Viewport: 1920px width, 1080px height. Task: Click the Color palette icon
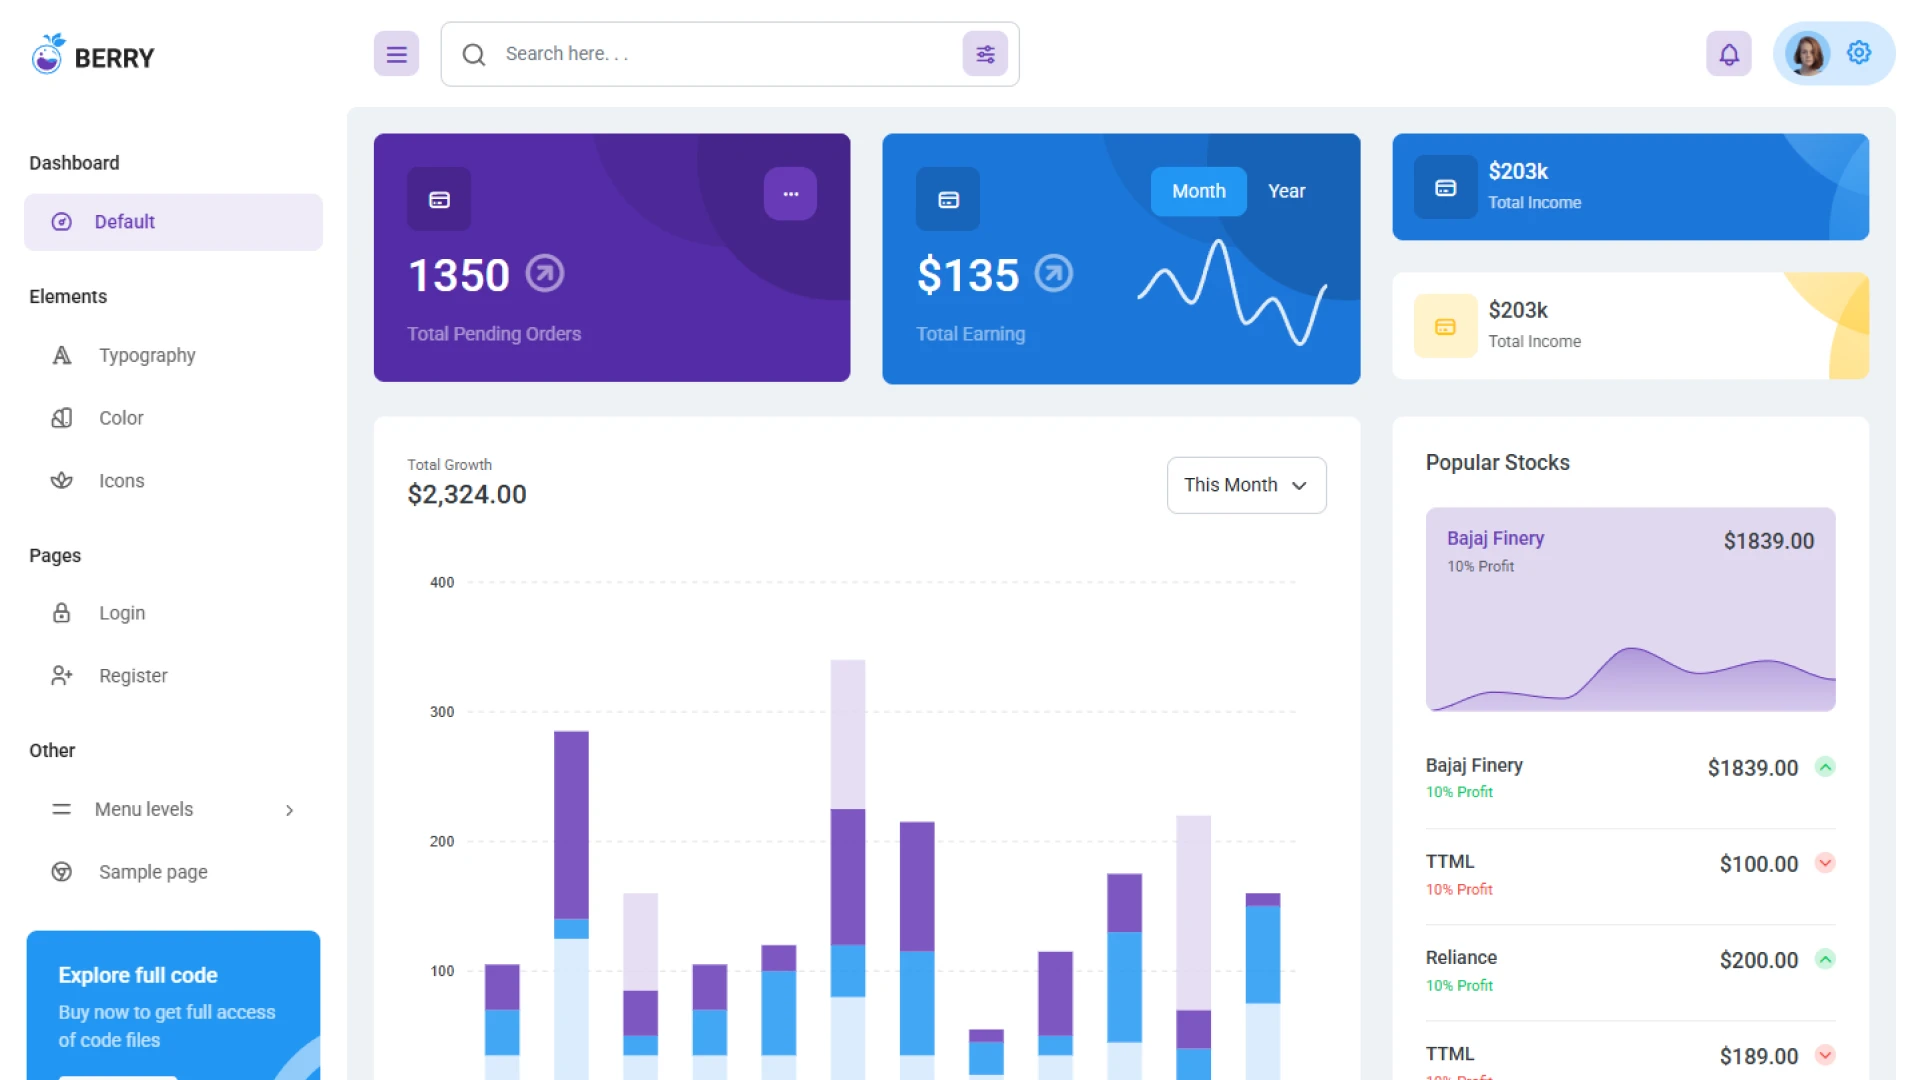[x=62, y=418]
